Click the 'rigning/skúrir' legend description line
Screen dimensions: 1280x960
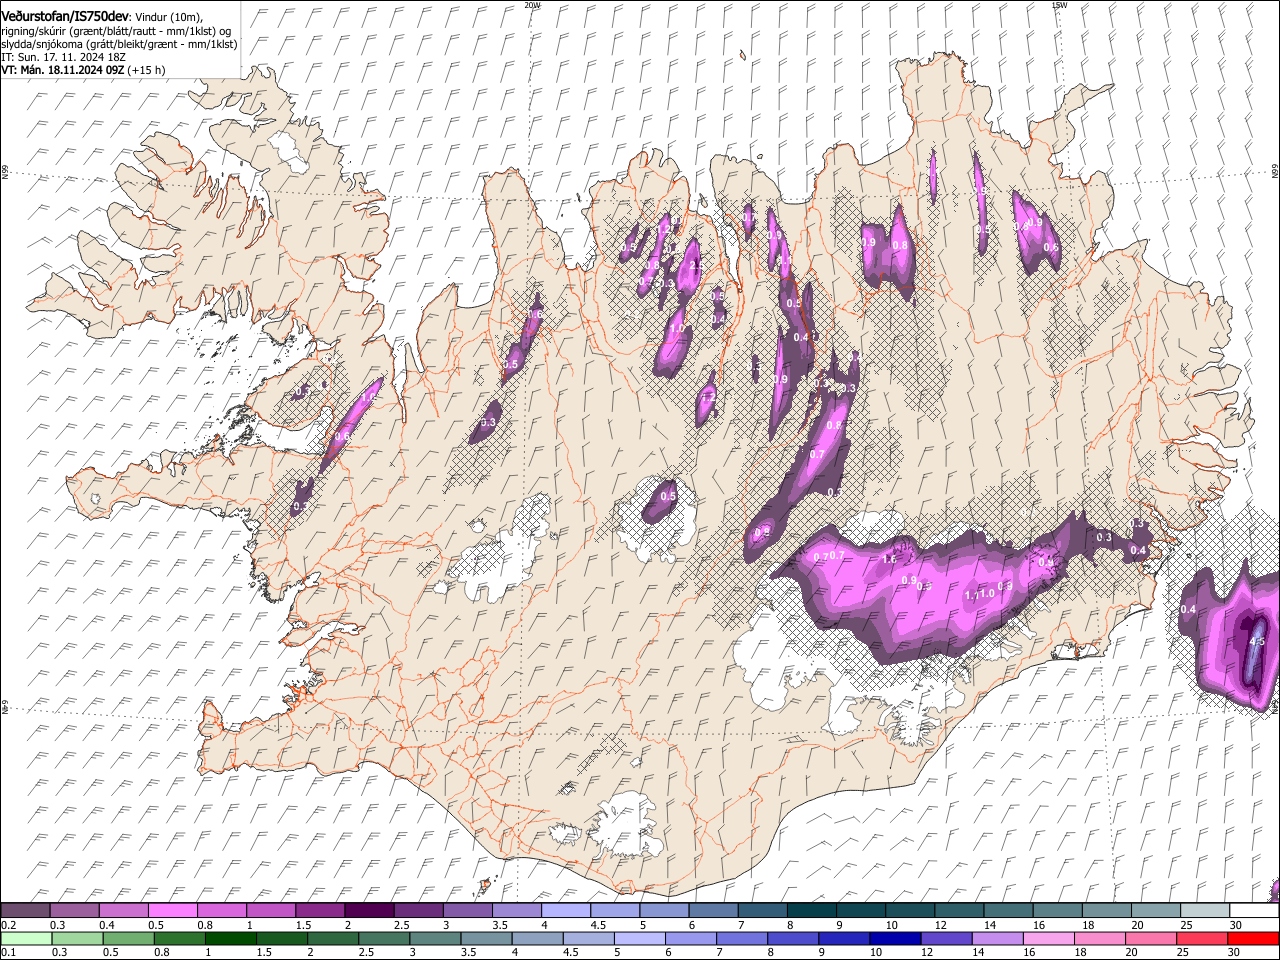tap(116, 31)
